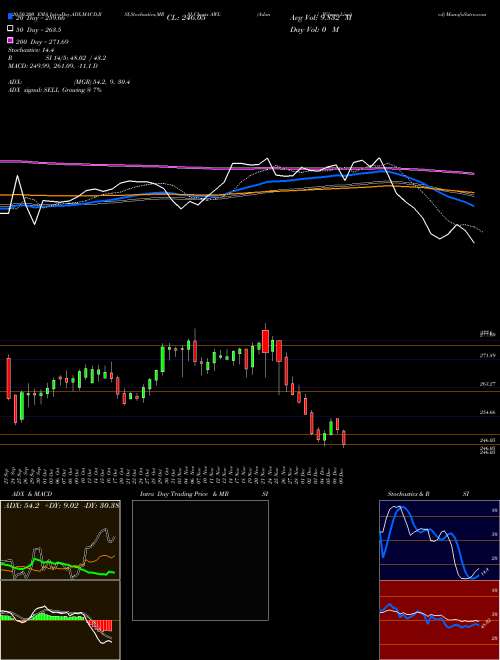Click the 'ADX: 54.2 +DY: 9.02' readout
500x660 pixels.
point(62,506)
